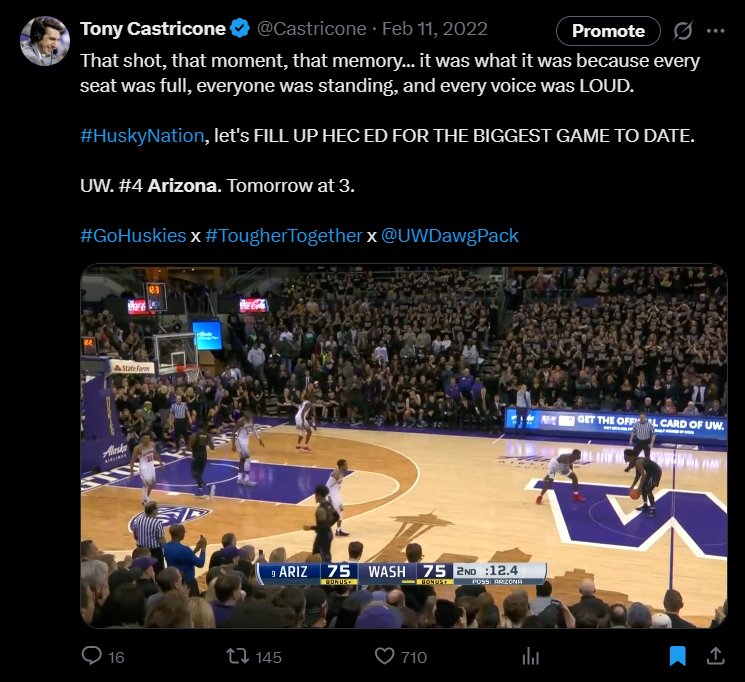
Task: Follow the #GoHuskies hashtag link
Action: 133,236
